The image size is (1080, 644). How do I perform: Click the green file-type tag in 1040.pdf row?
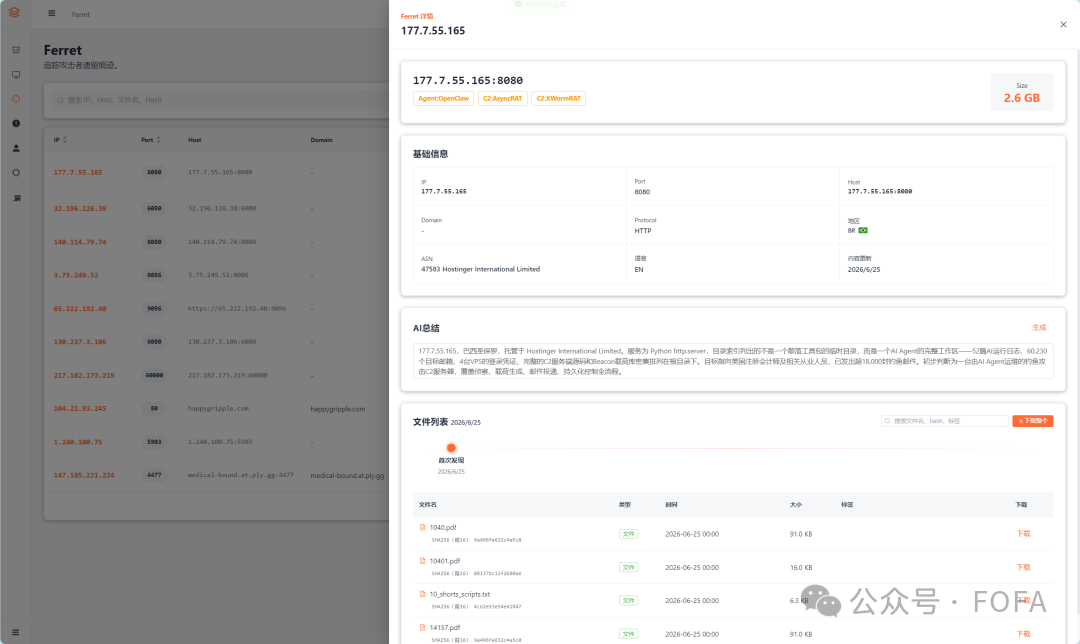628,534
